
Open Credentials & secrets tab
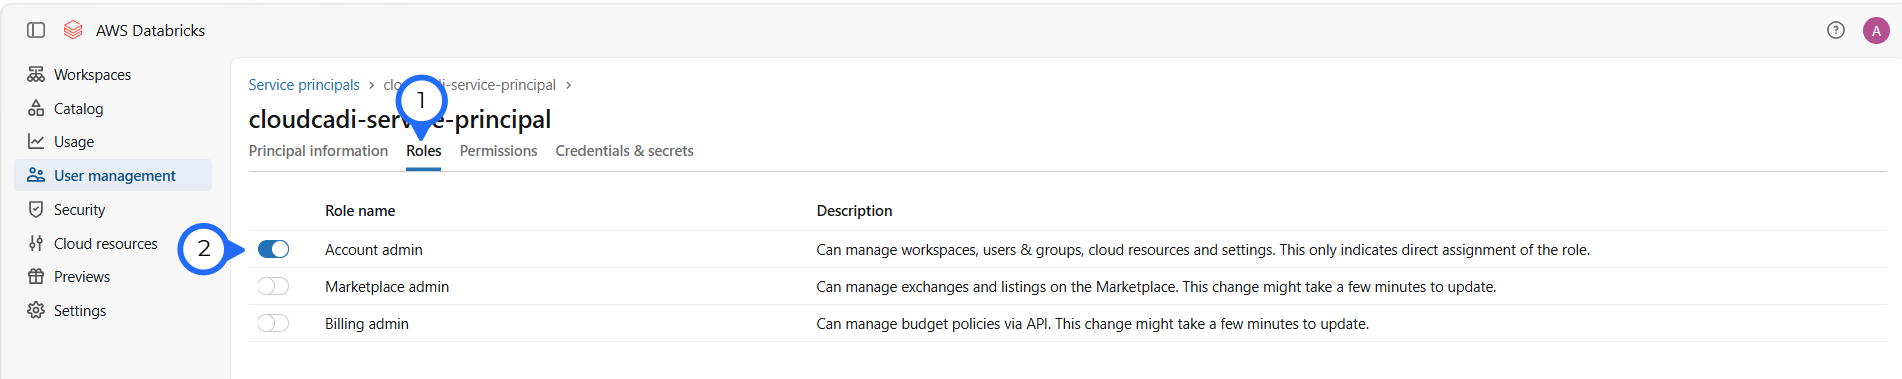(x=624, y=151)
